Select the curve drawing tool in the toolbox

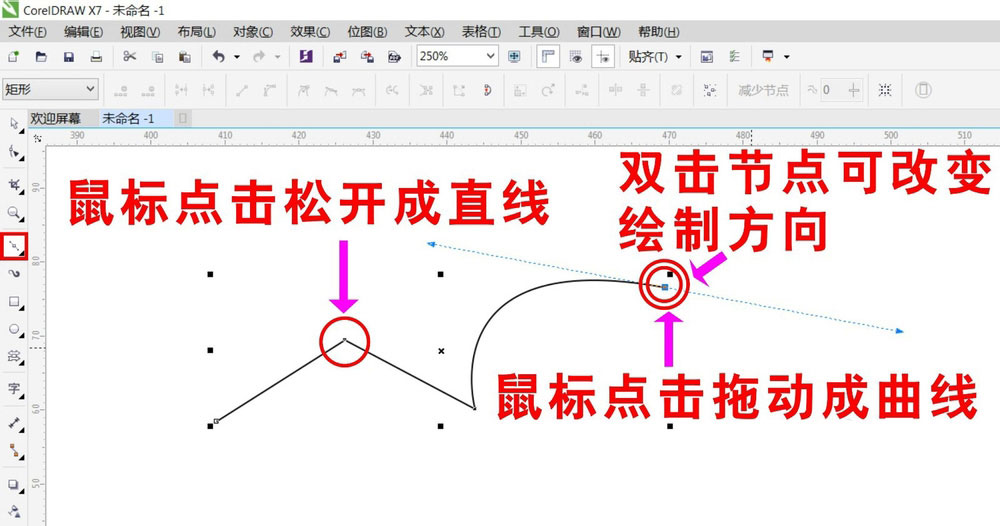click(x=13, y=246)
